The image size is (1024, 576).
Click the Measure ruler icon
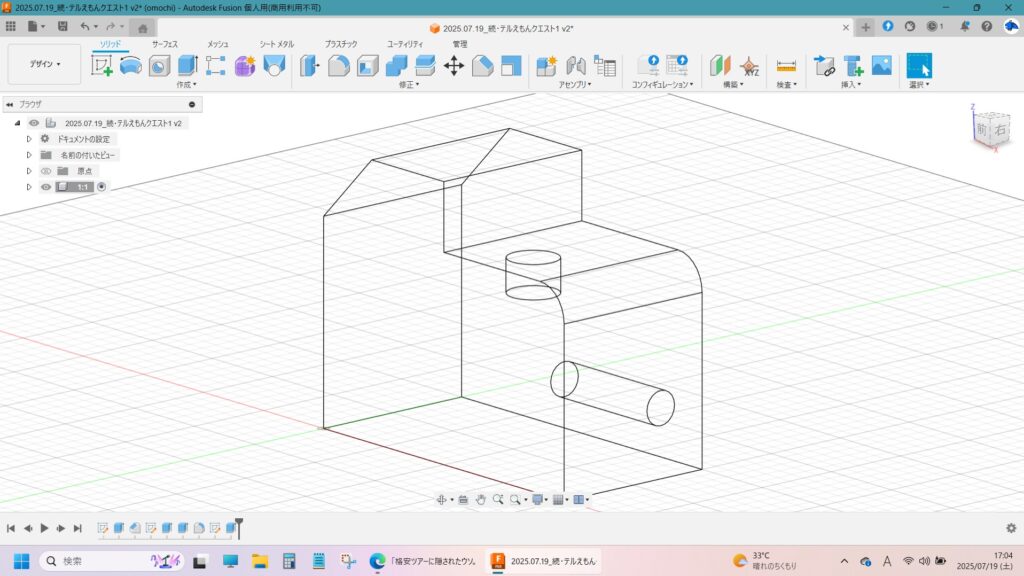click(786, 66)
